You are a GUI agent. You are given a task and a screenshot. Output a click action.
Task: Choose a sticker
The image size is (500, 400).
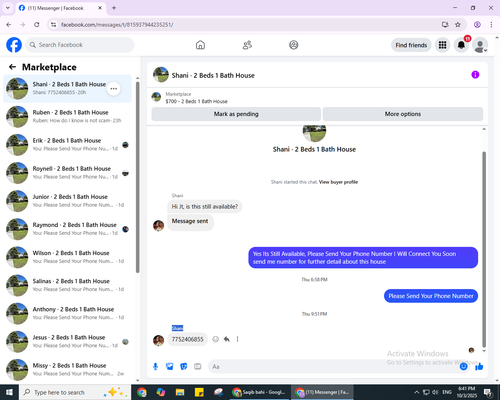click(184, 367)
